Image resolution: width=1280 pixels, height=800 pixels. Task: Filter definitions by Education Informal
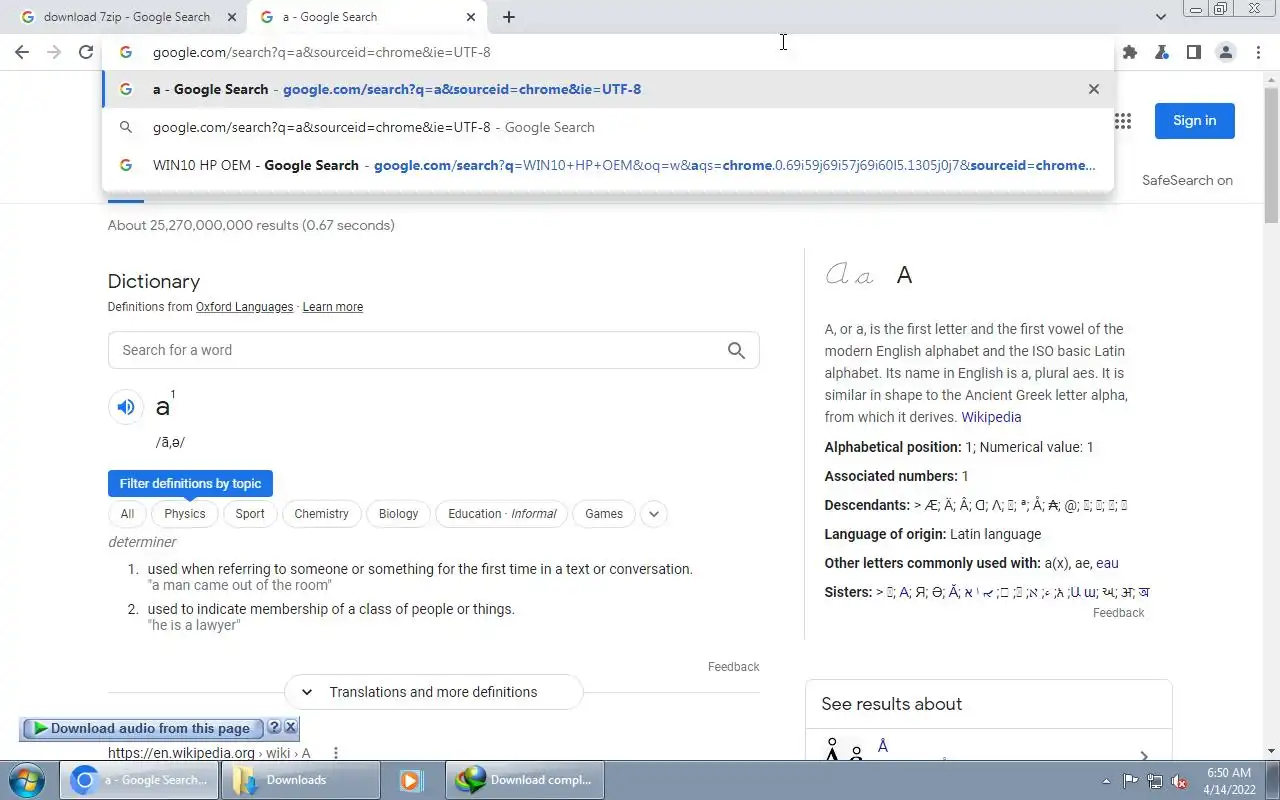pos(502,514)
